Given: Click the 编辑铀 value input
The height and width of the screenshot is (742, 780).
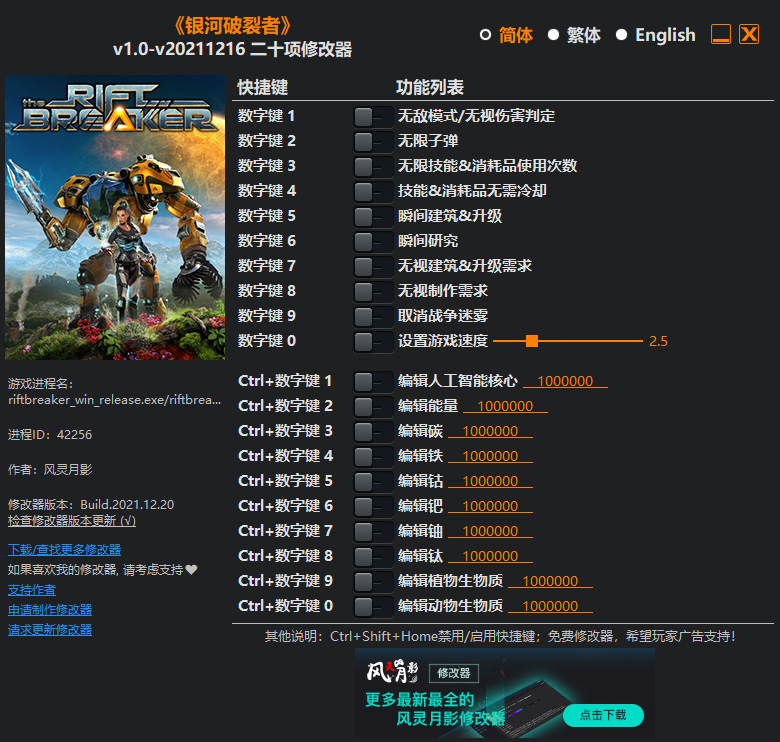Looking at the screenshot, I should tap(490, 531).
